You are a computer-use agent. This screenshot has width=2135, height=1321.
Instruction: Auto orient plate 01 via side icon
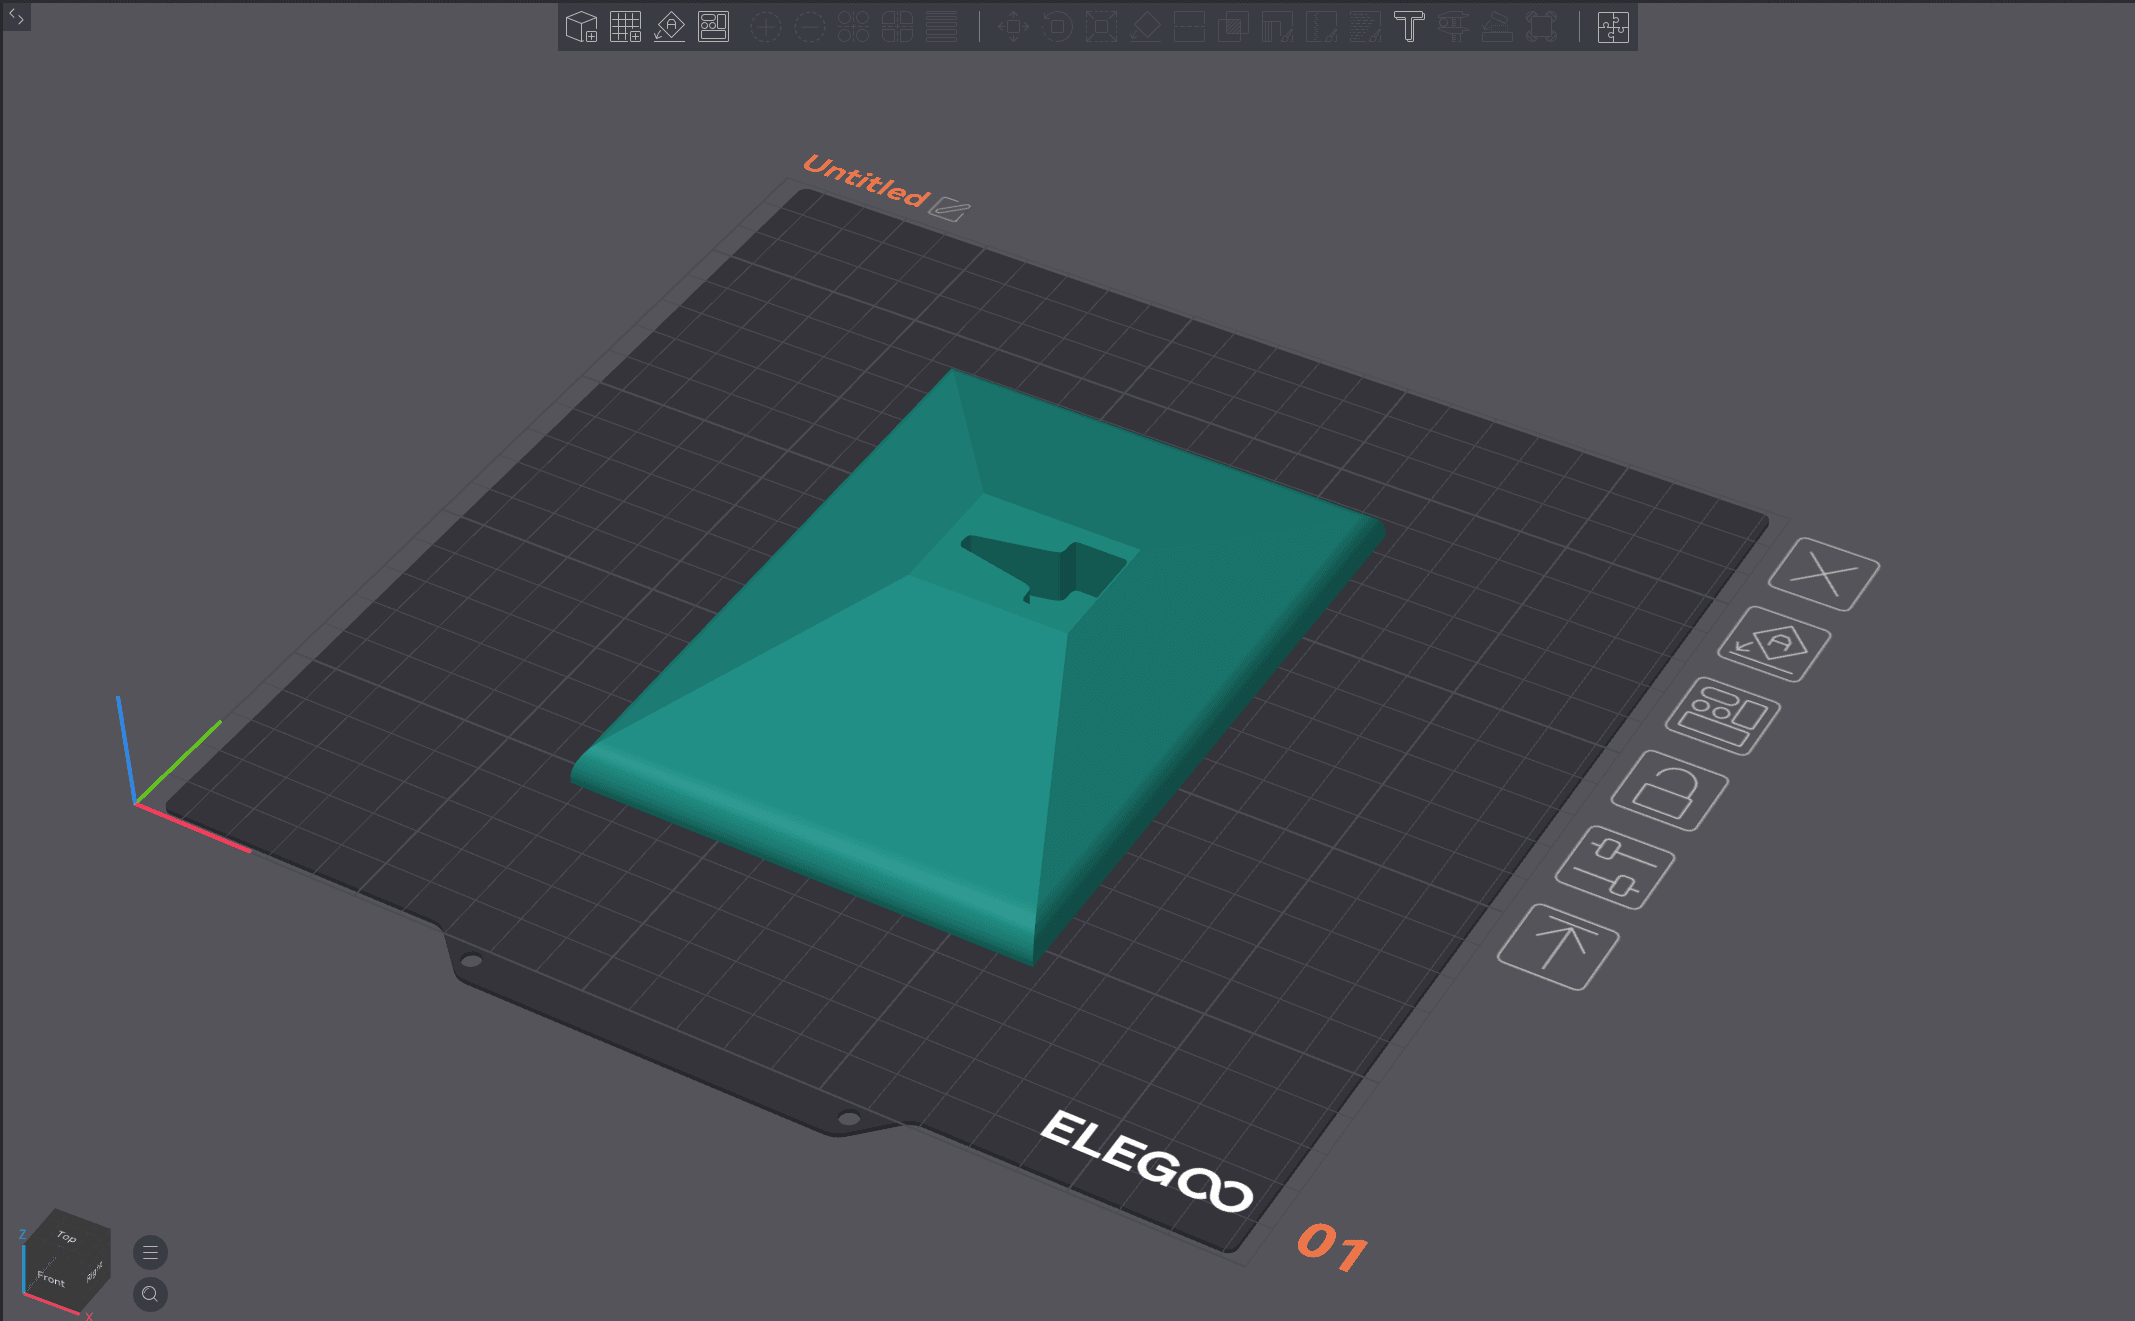point(1774,645)
